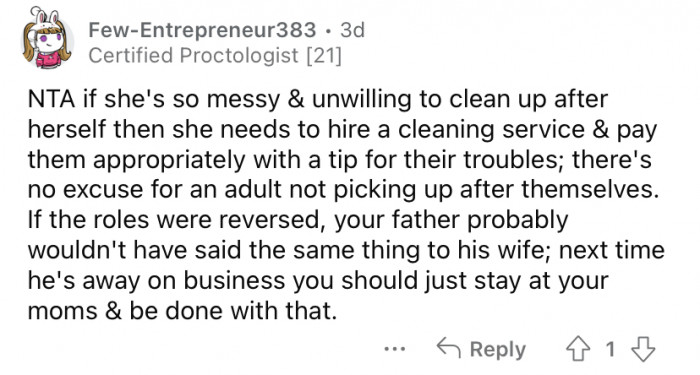The width and height of the screenshot is (700, 375).
Task: Click the word 'moms' in last line
Action: point(62,311)
